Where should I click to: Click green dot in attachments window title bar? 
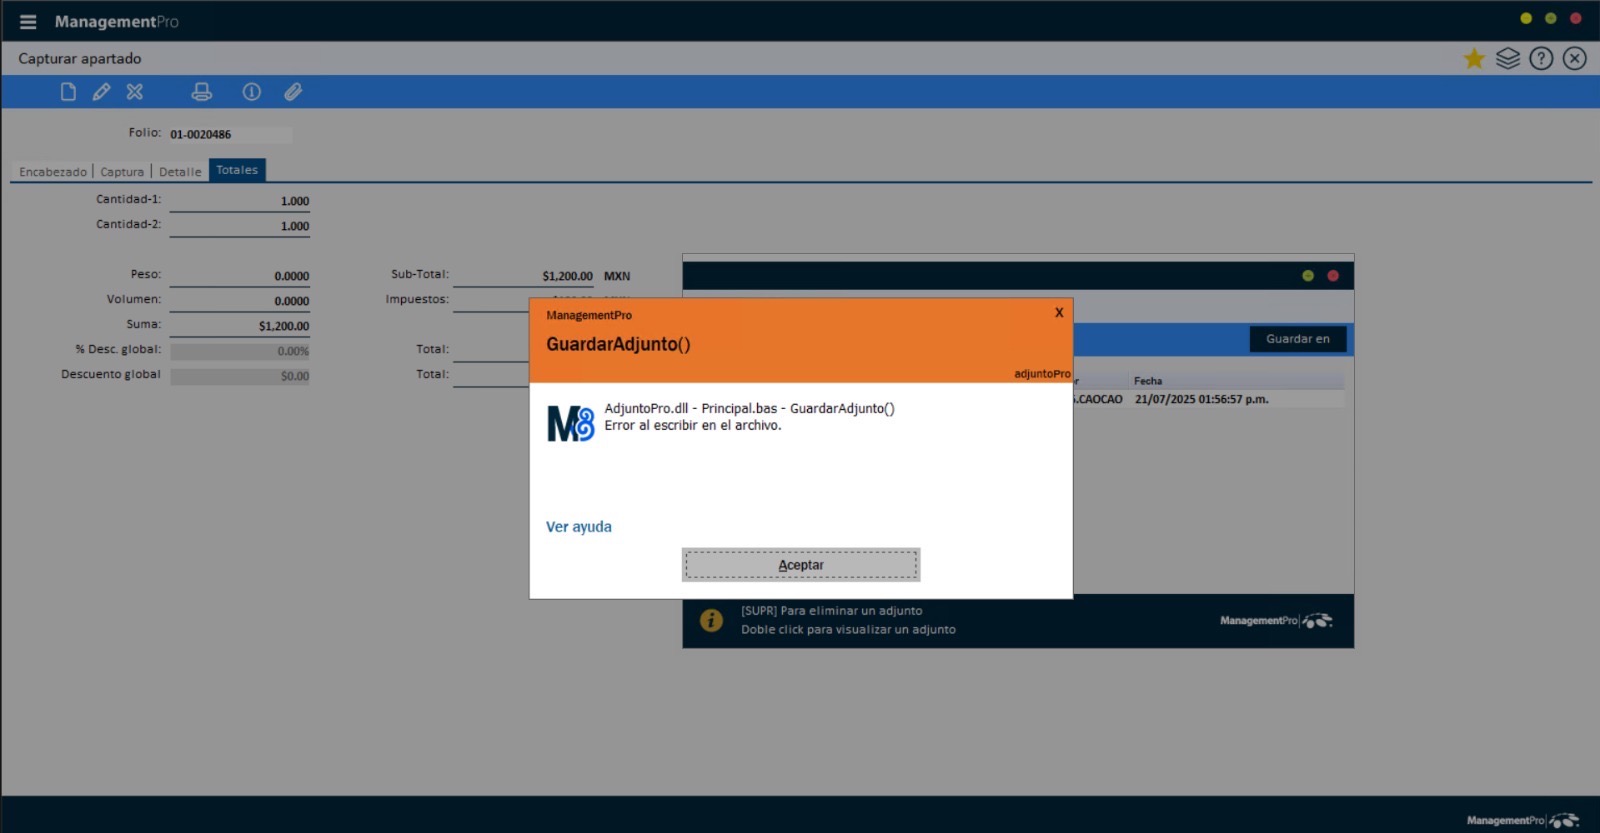pyautogui.click(x=1308, y=276)
